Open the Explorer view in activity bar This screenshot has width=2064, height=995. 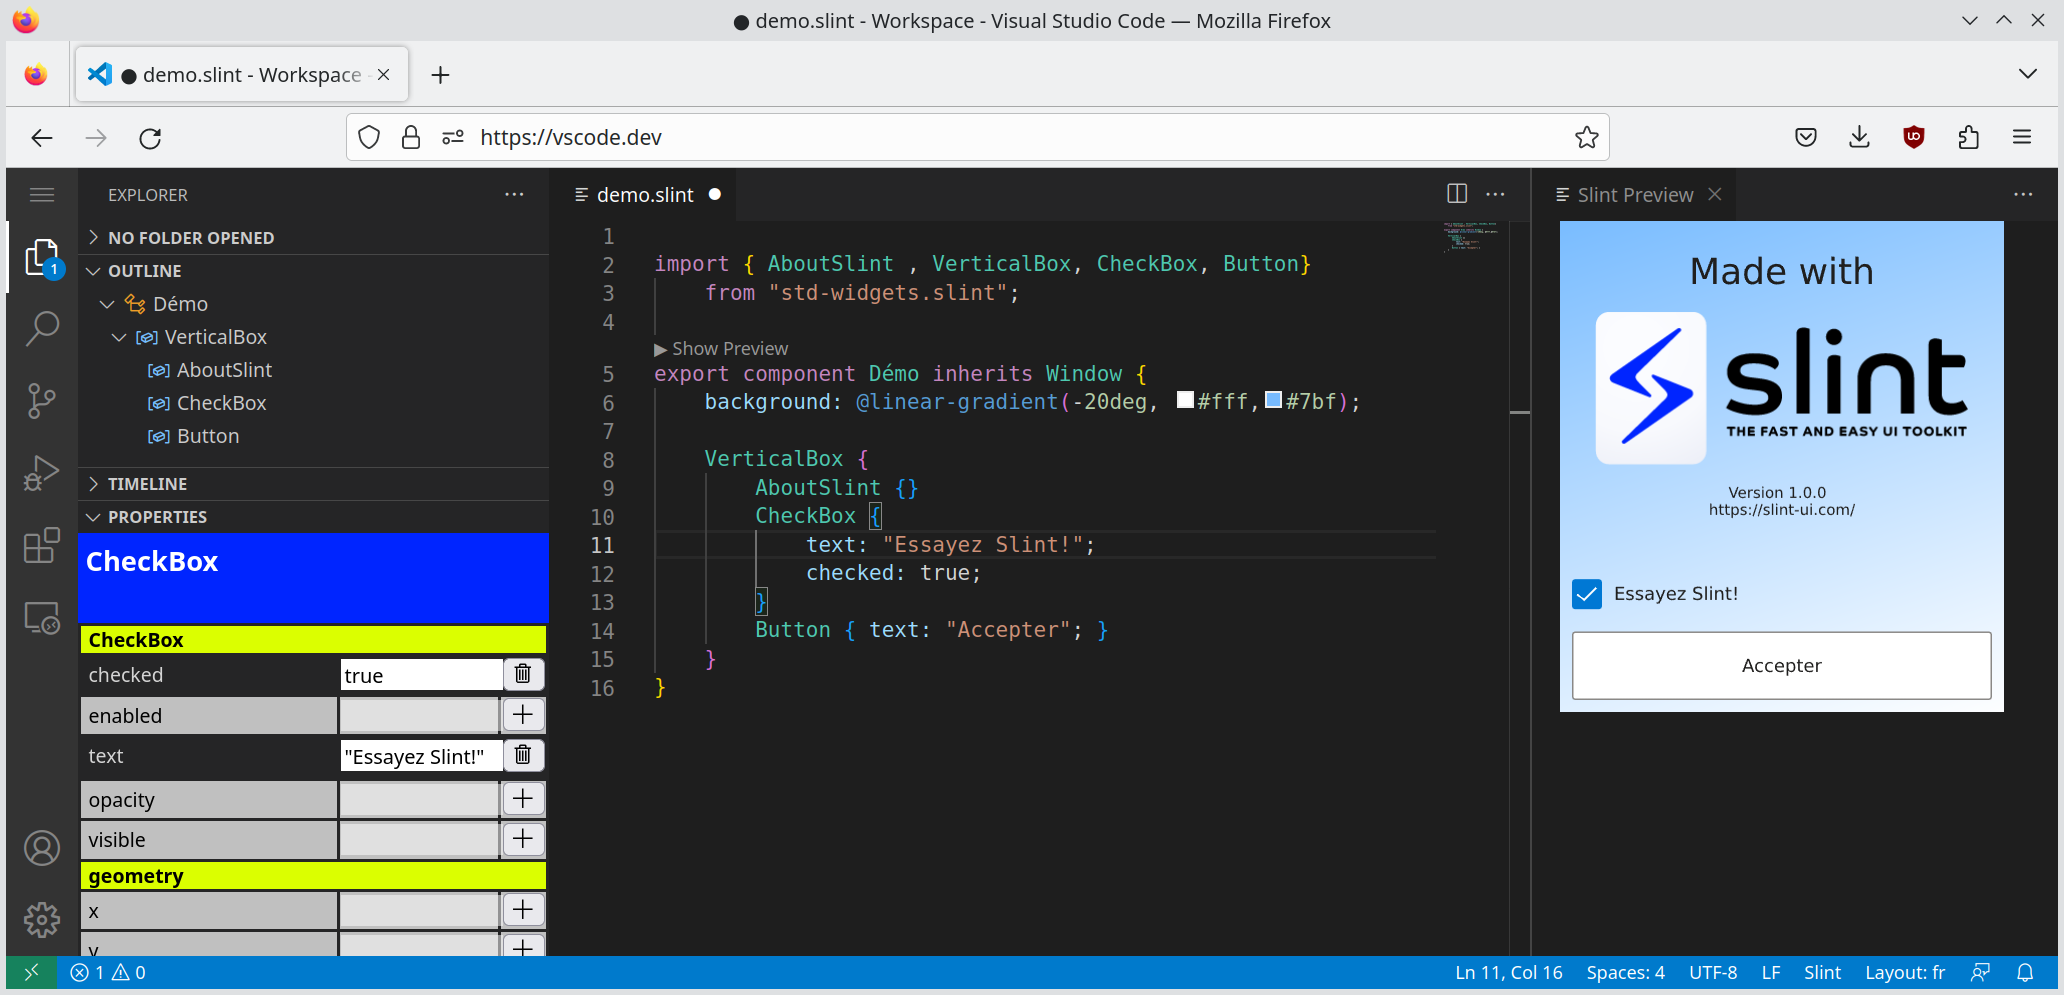point(42,258)
